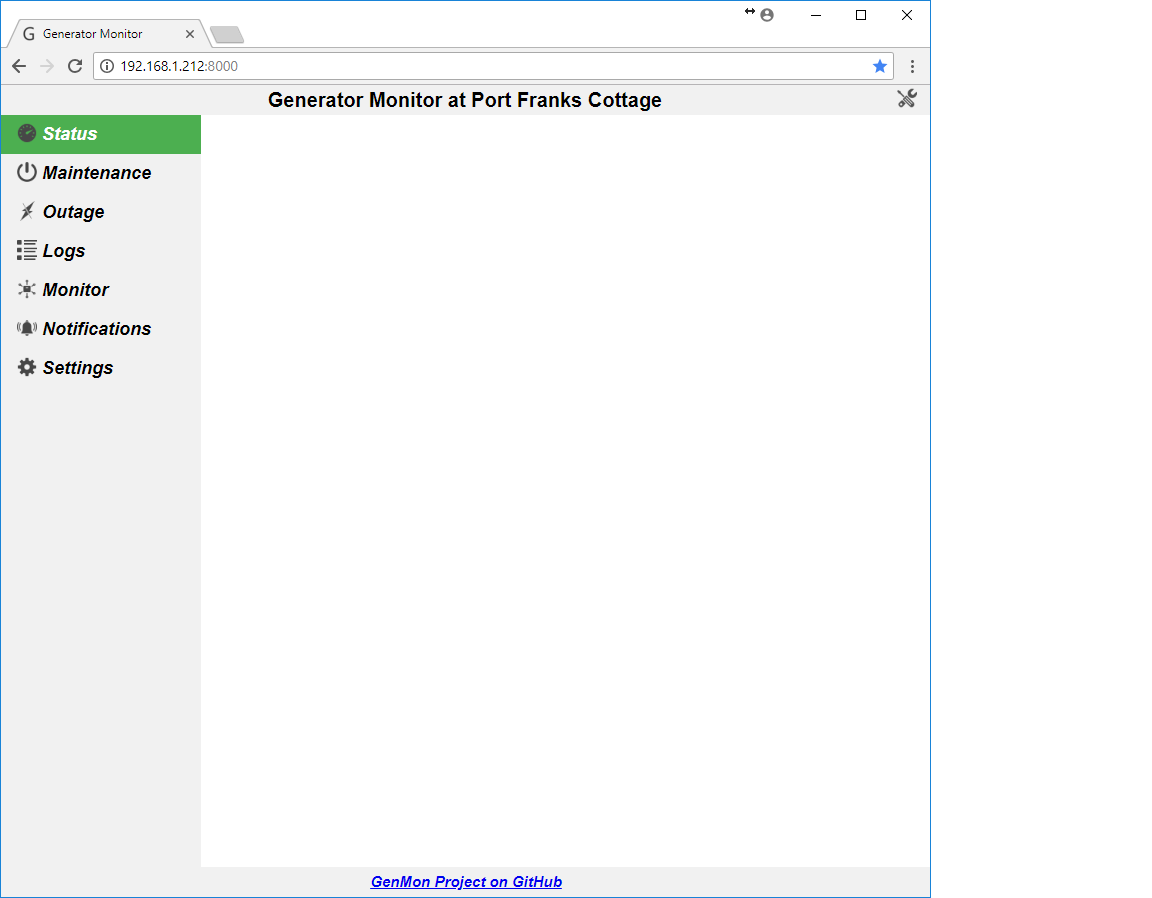
Task: Switch to the Generator Monitor tab
Action: (100, 33)
